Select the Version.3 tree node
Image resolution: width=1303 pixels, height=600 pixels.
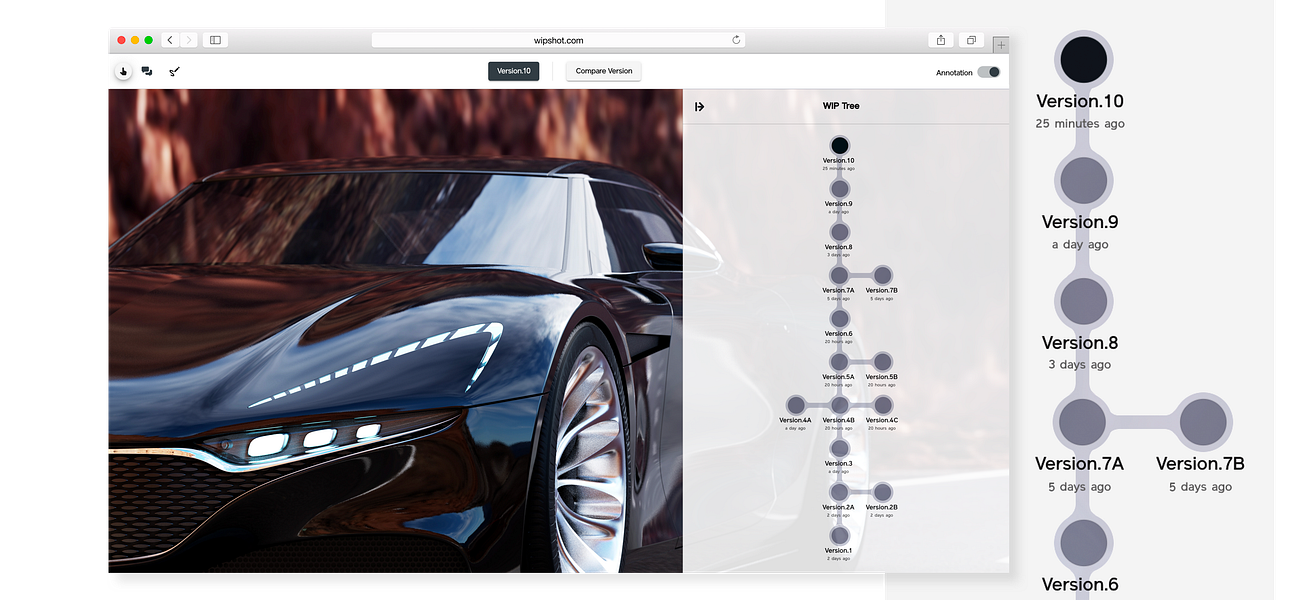(839, 449)
